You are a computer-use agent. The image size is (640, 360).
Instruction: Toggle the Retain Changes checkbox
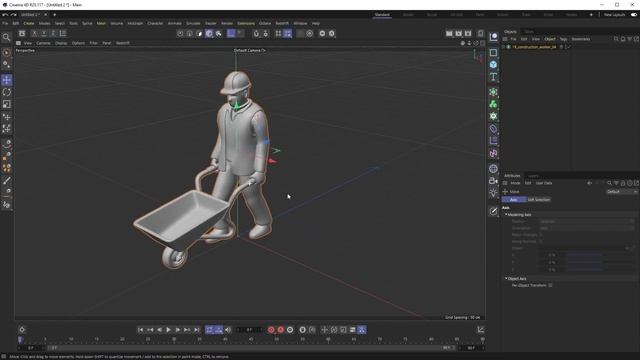541,235
